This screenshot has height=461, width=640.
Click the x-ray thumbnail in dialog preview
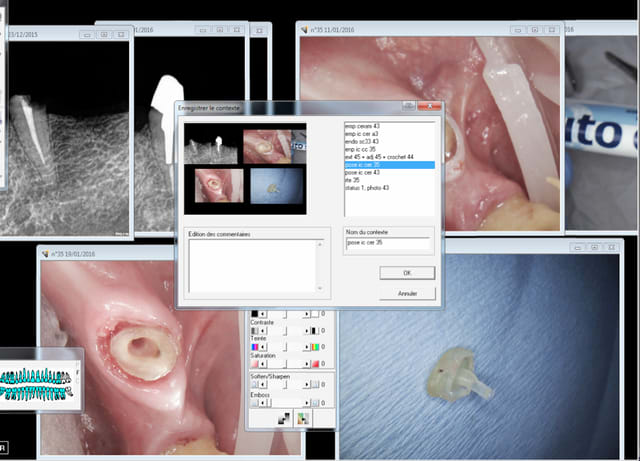click(x=212, y=146)
